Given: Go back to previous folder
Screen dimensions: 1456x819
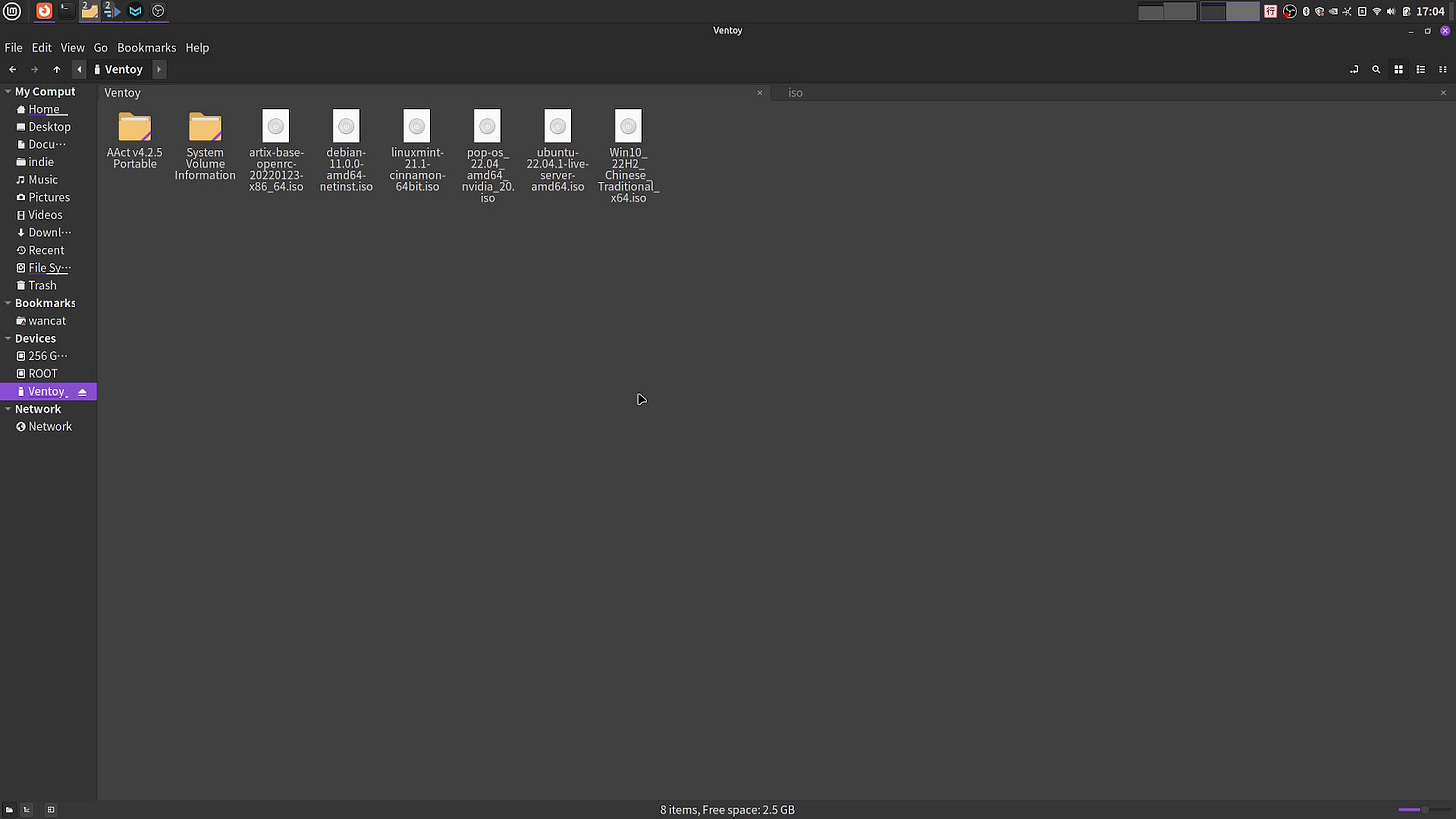Looking at the screenshot, I should point(12,69).
